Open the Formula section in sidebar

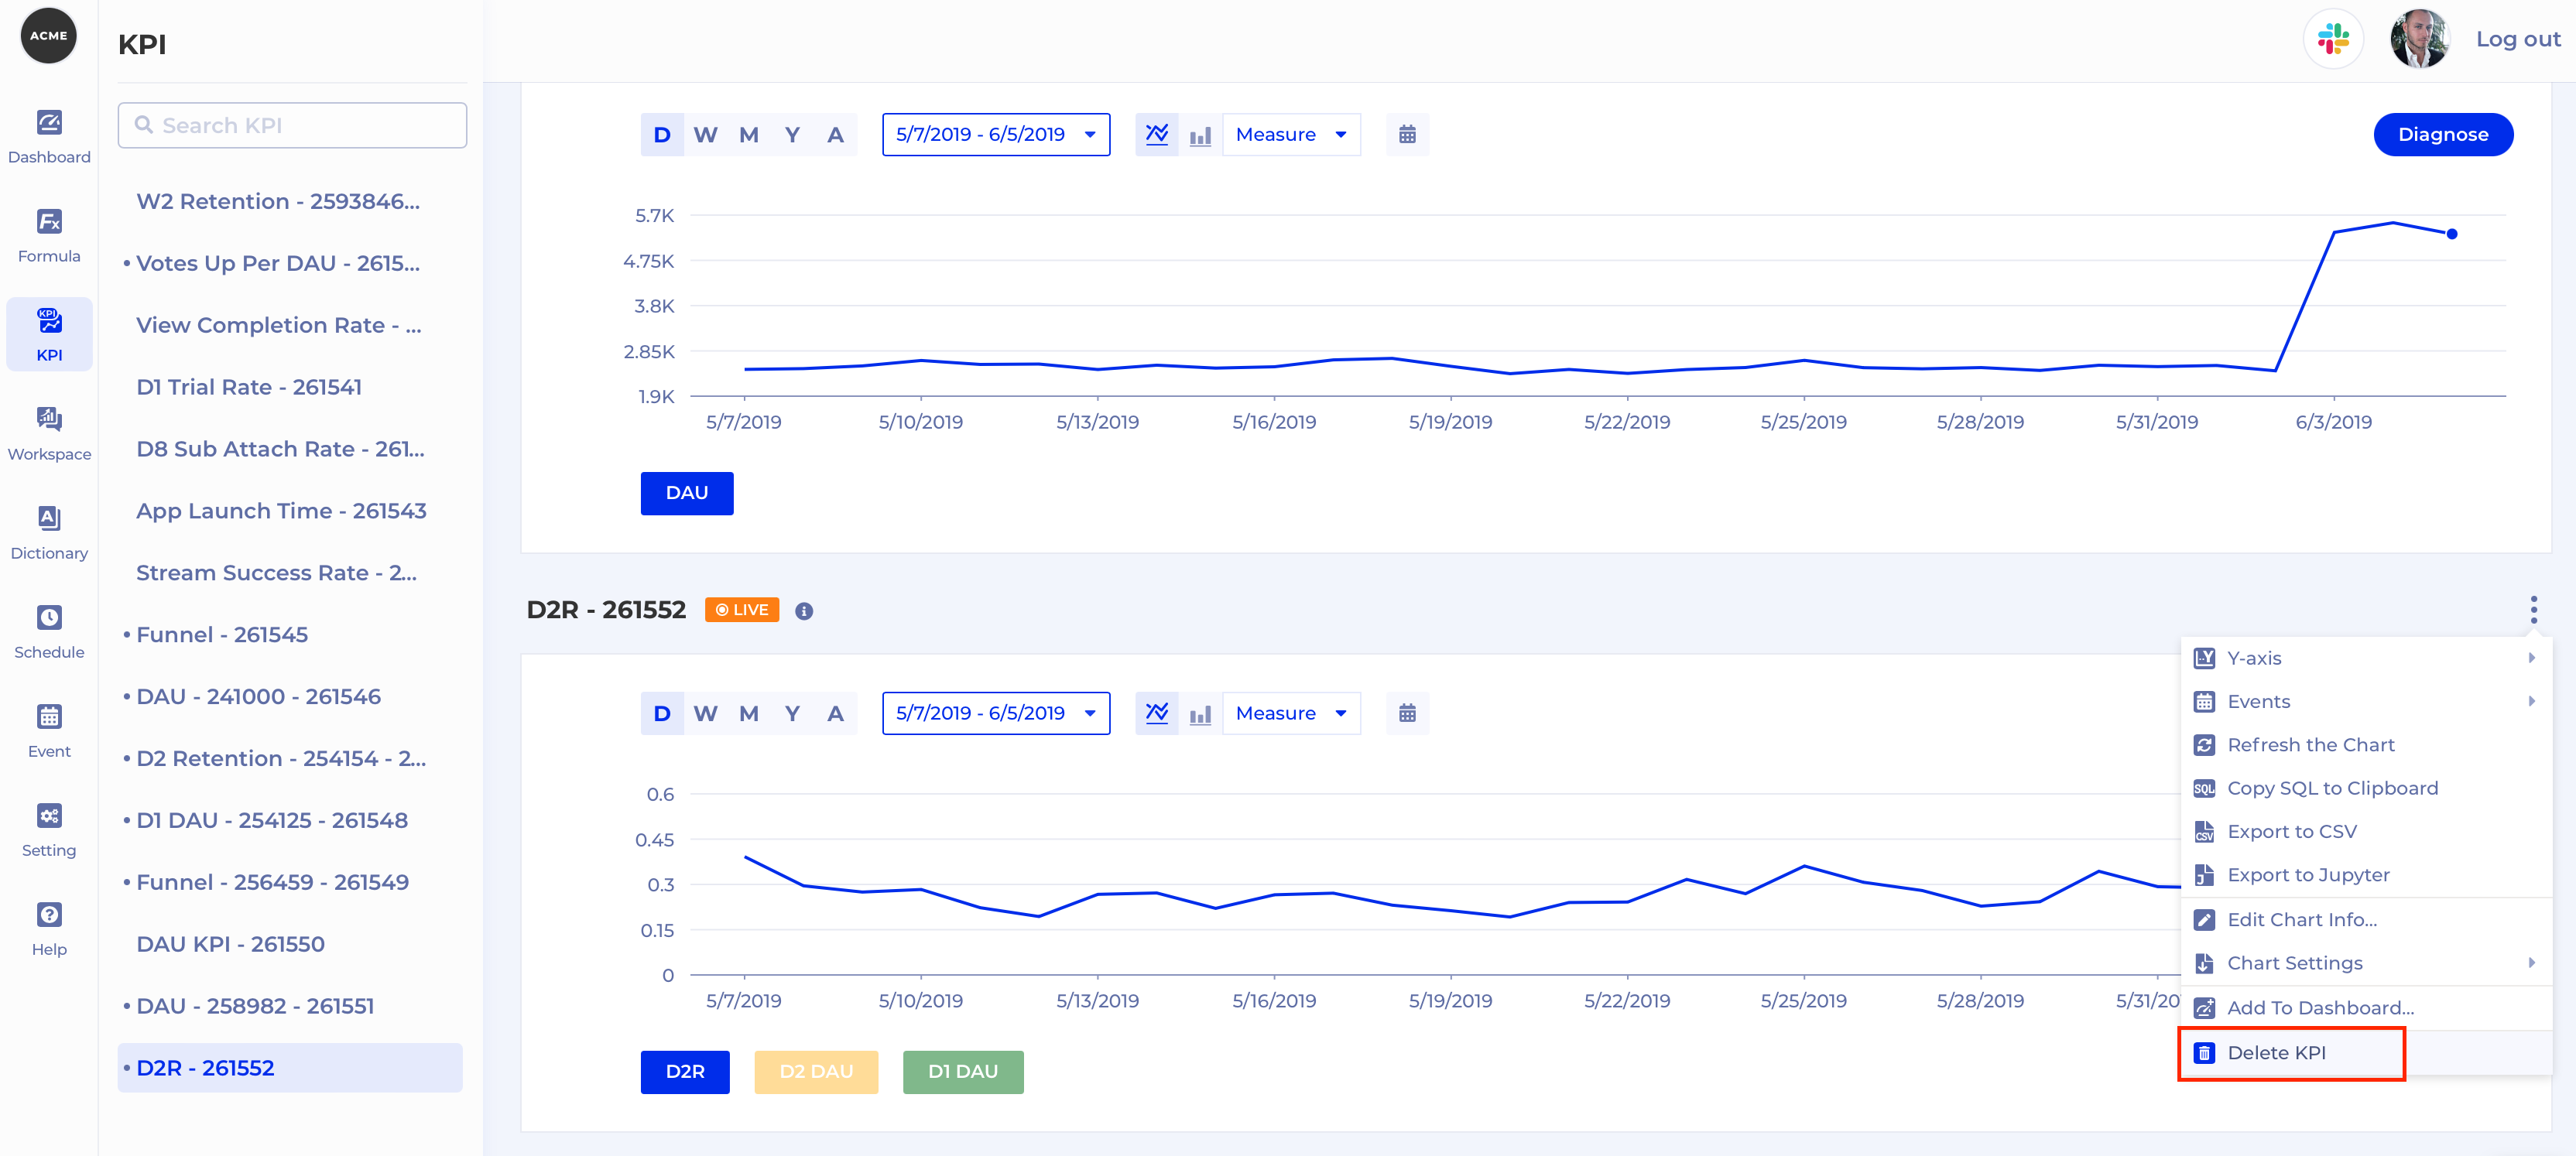point(49,234)
